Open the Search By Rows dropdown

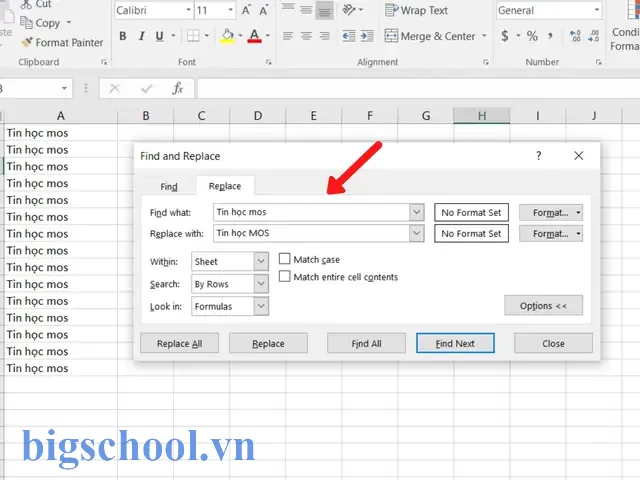pyautogui.click(x=261, y=284)
